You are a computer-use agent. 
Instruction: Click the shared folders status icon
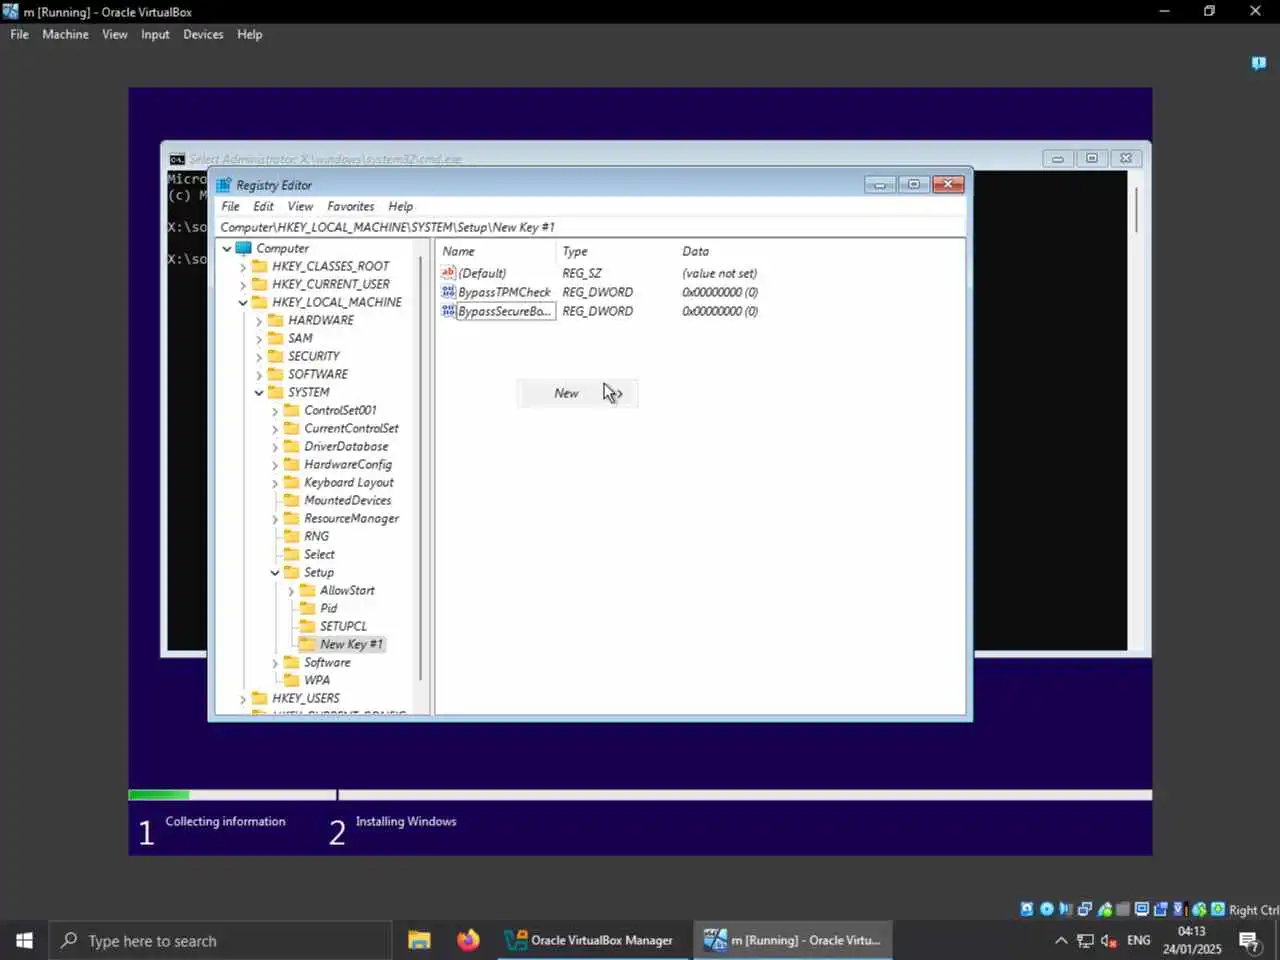[1123, 909]
